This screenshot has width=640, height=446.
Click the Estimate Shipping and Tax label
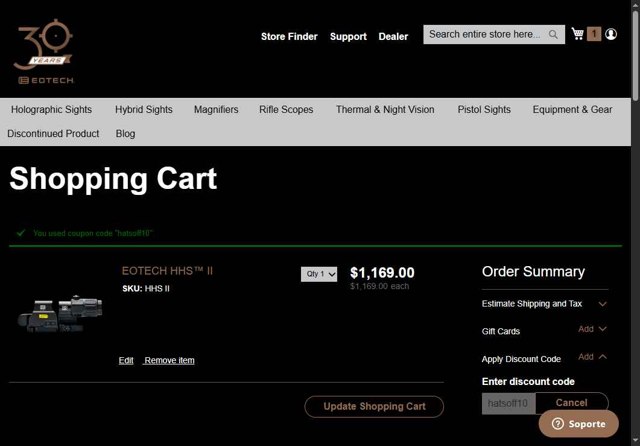tap(532, 304)
